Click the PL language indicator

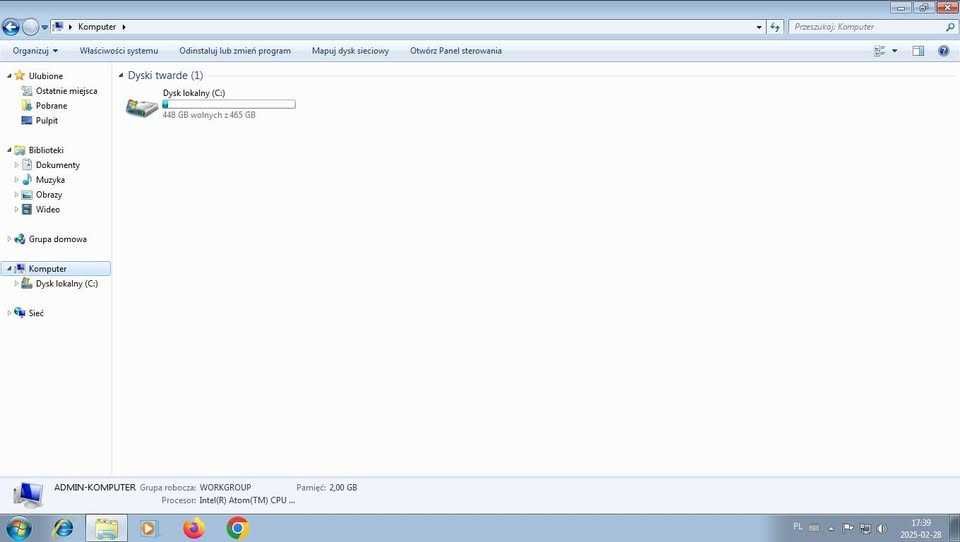[x=798, y=527]
